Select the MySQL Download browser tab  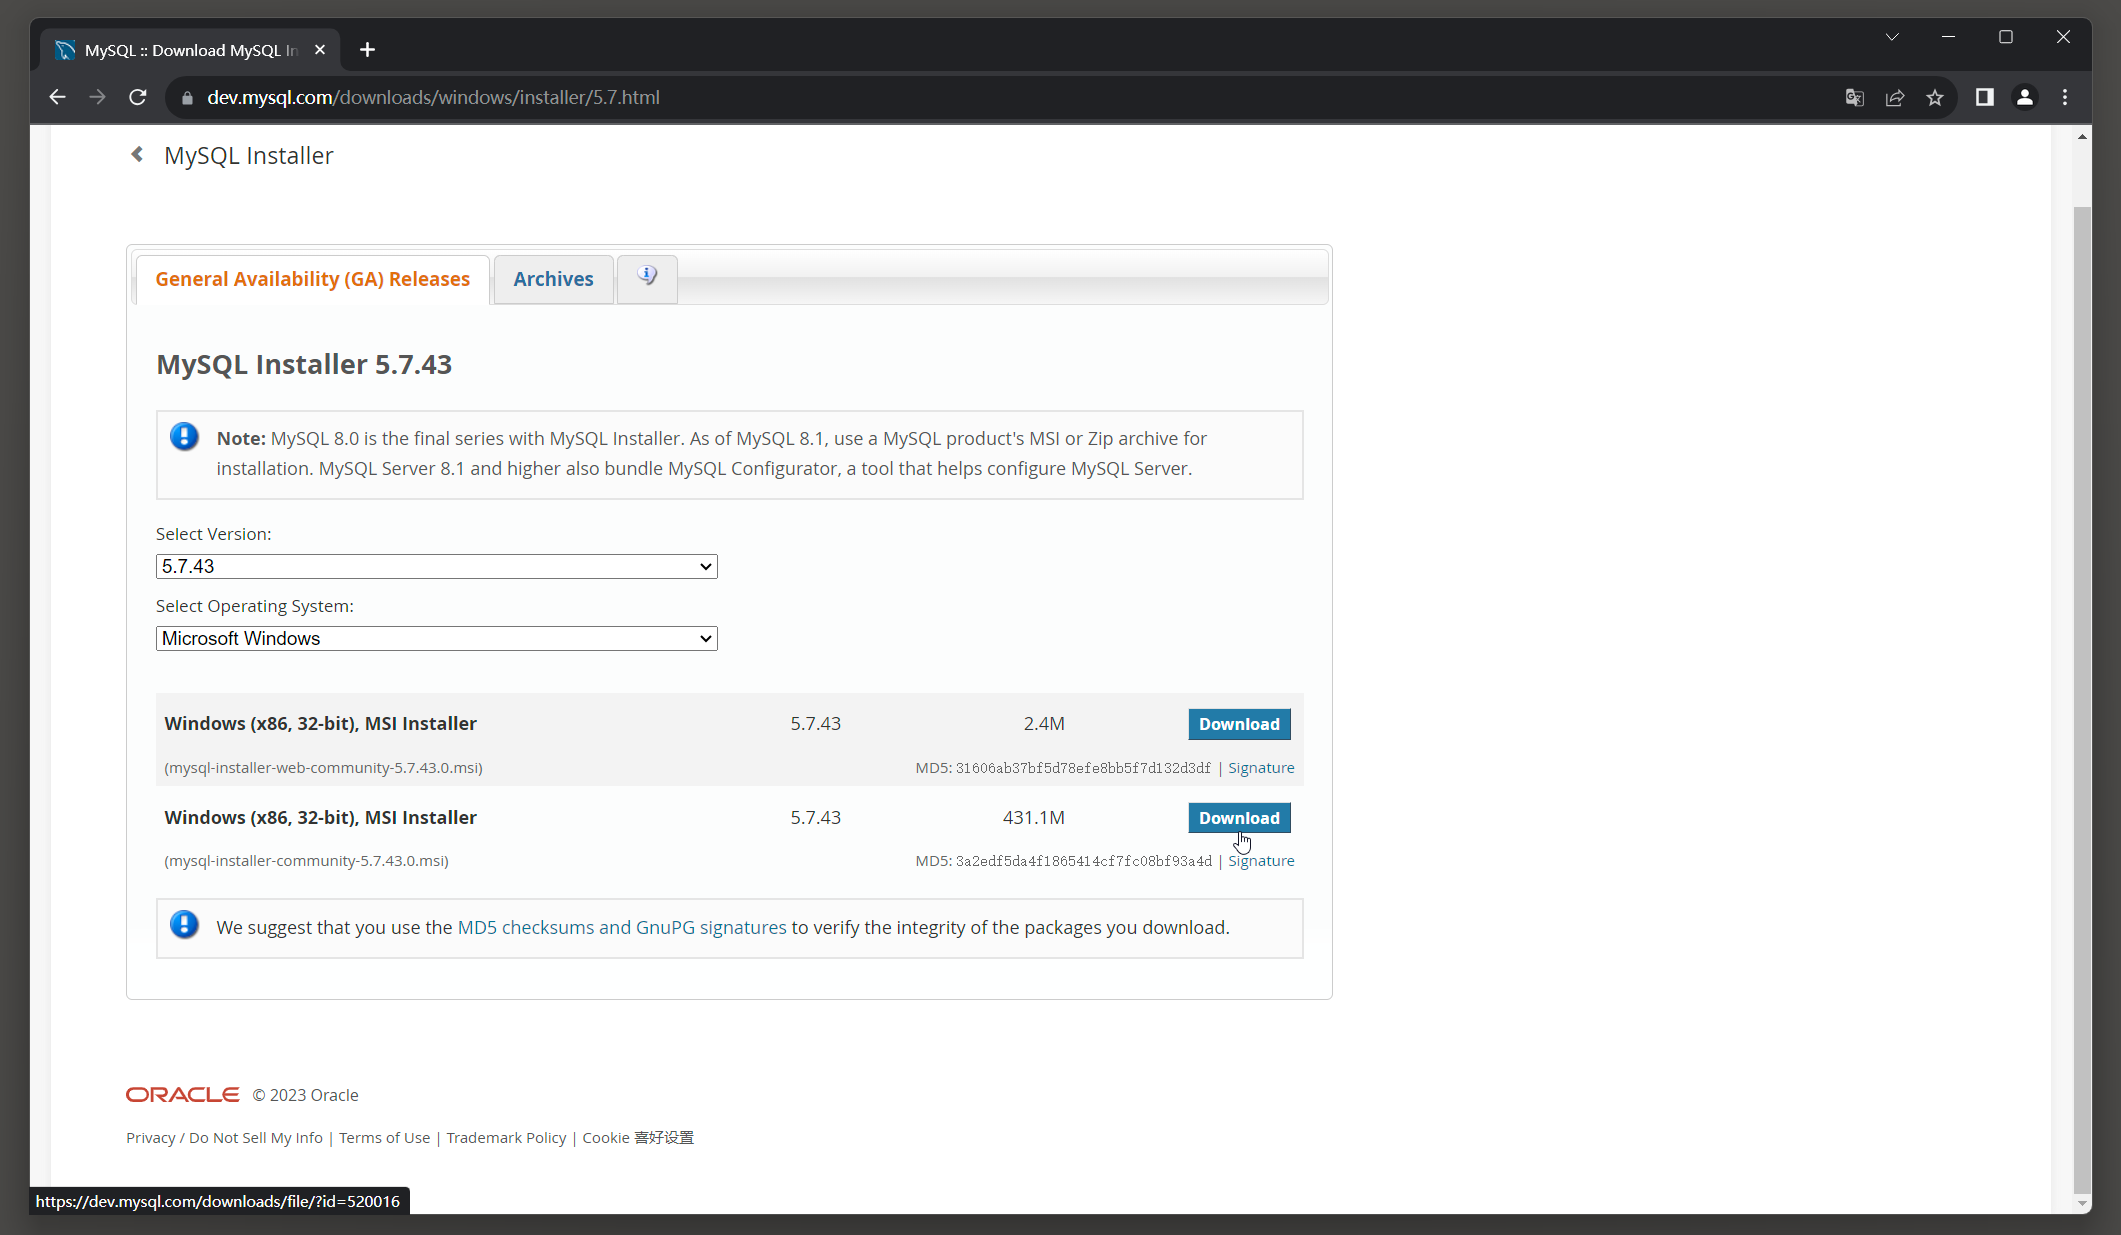point(190,50)
